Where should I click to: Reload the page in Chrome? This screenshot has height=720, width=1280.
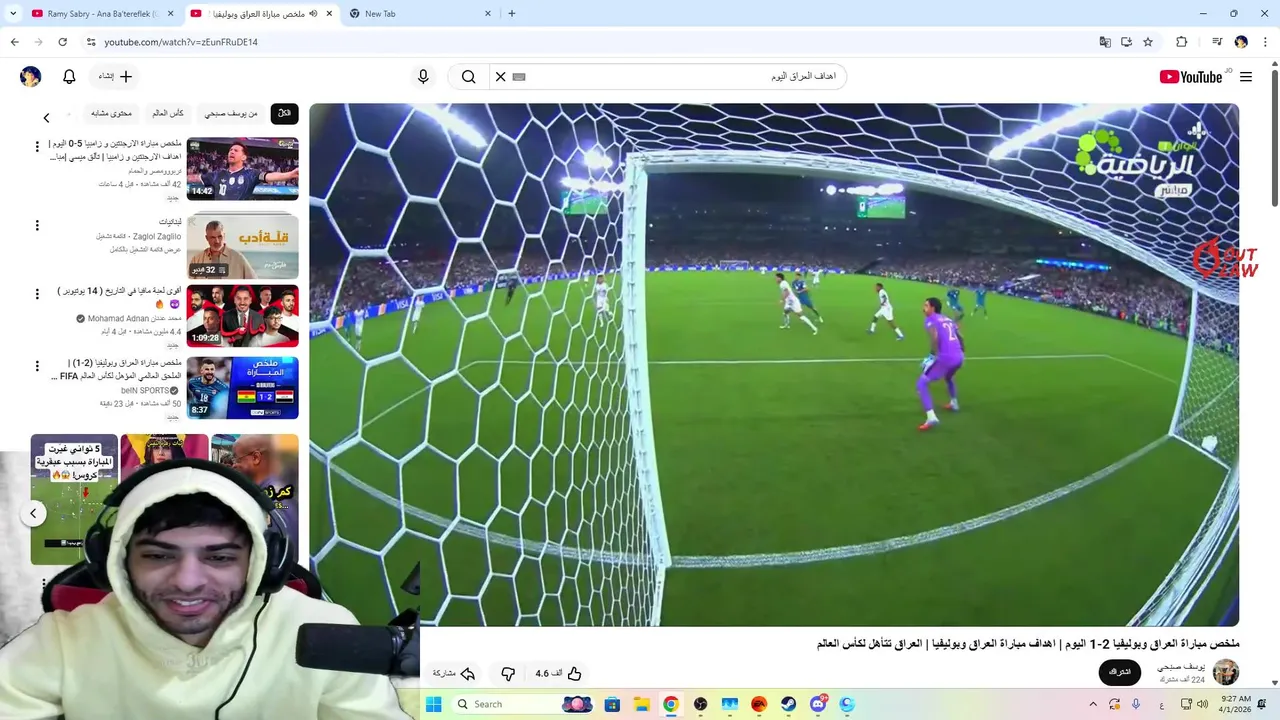(62, 42)
